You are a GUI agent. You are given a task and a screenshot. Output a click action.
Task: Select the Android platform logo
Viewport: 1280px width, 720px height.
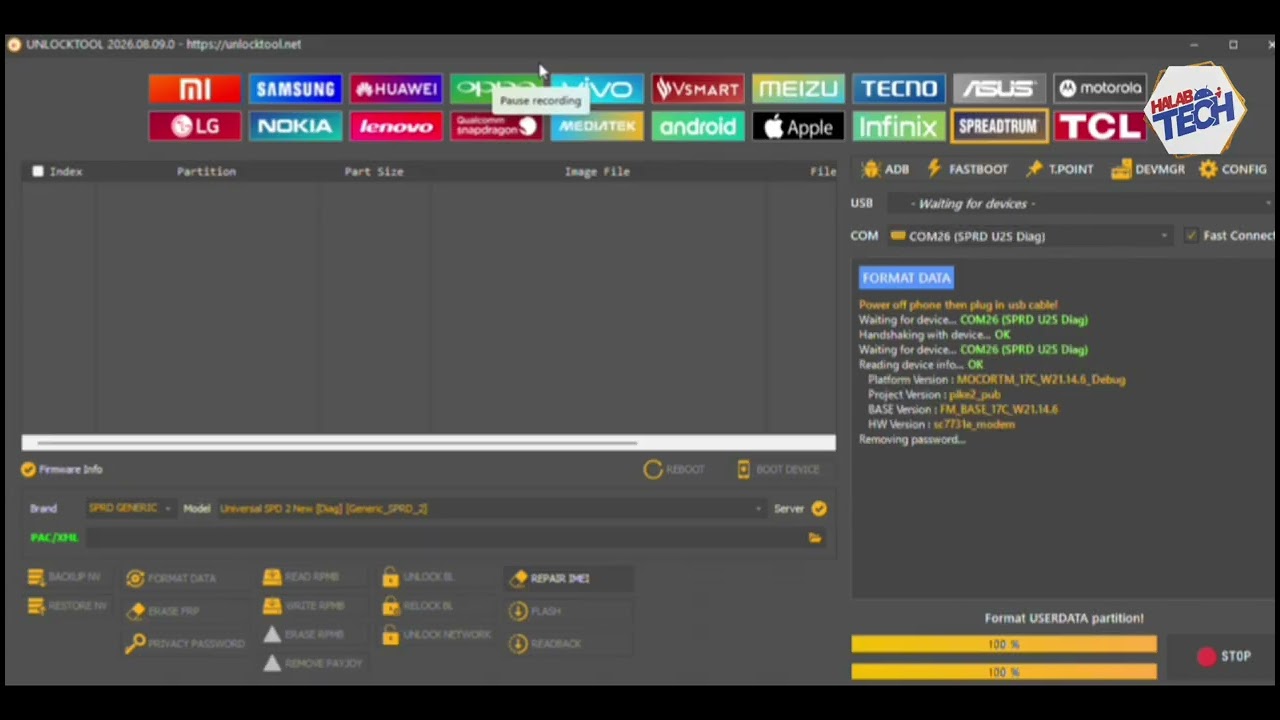[x=698, y=126]
